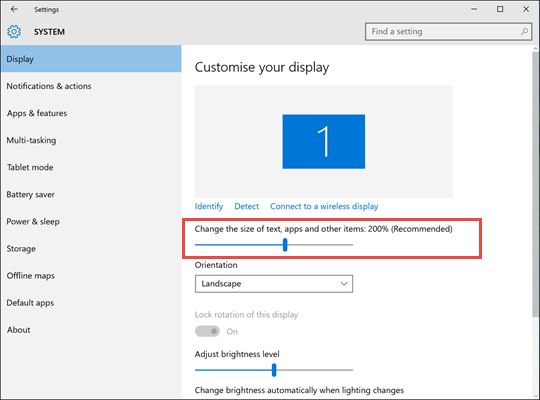Toggle Lock rotation of this display

207,331
